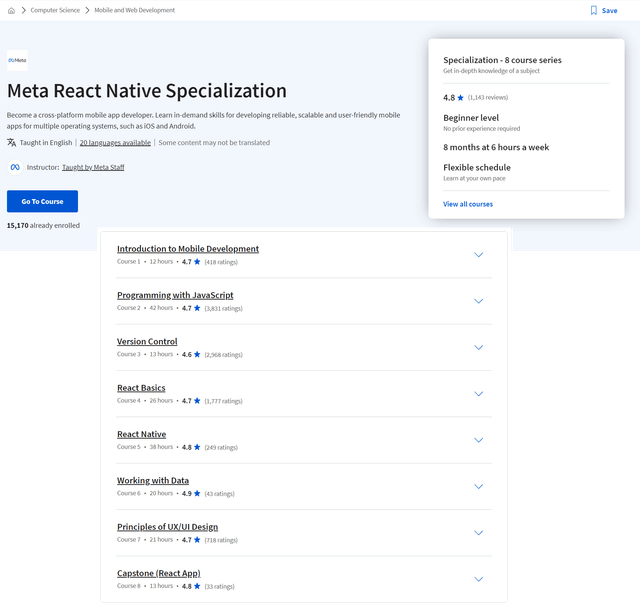Expand the Introduction to Mobile Development course
This screenshot has width=640, height=605.
tap(478, 254)
